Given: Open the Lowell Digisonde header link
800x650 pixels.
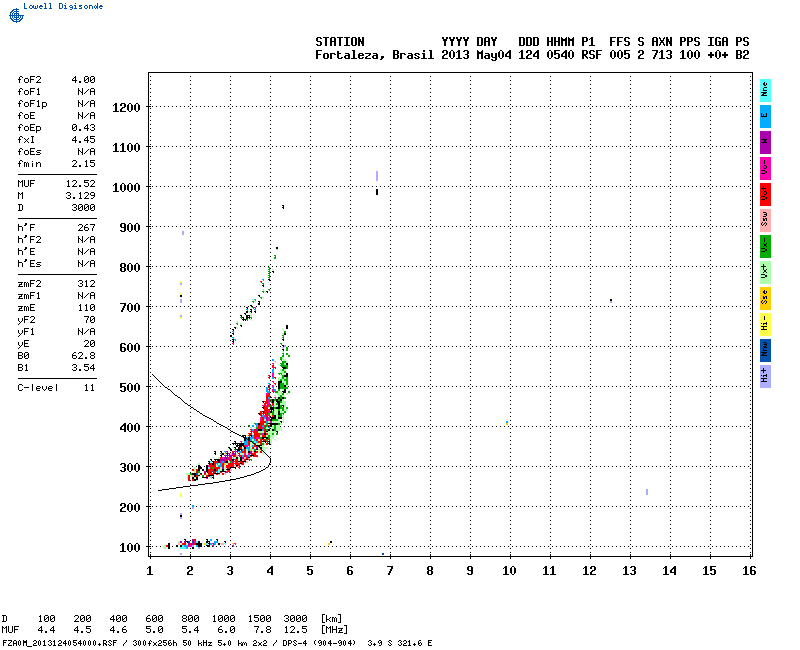Looking at the screenshot, I should [x=63, y=6].
